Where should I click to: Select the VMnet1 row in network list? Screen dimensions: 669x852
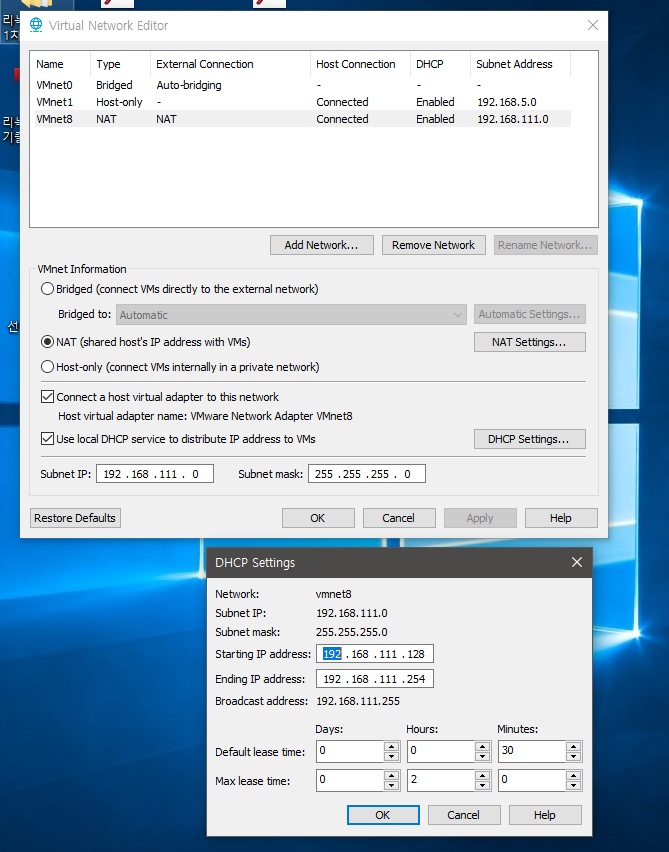coord(303,102)
